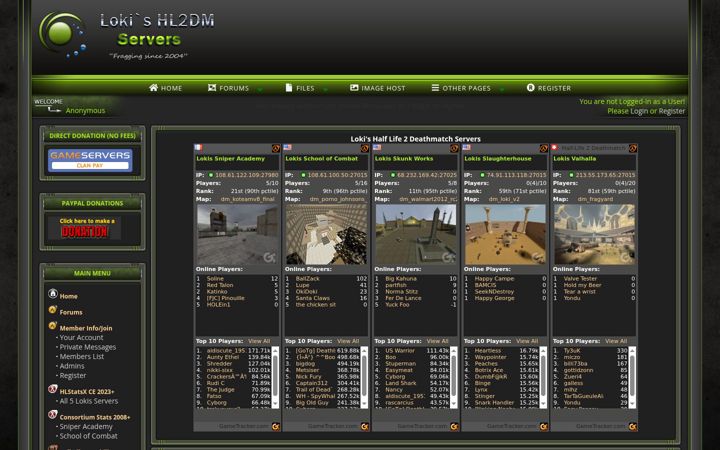Open the dm_loki_v2 map thumbnail
720x450 pixels.
(506, 234)
